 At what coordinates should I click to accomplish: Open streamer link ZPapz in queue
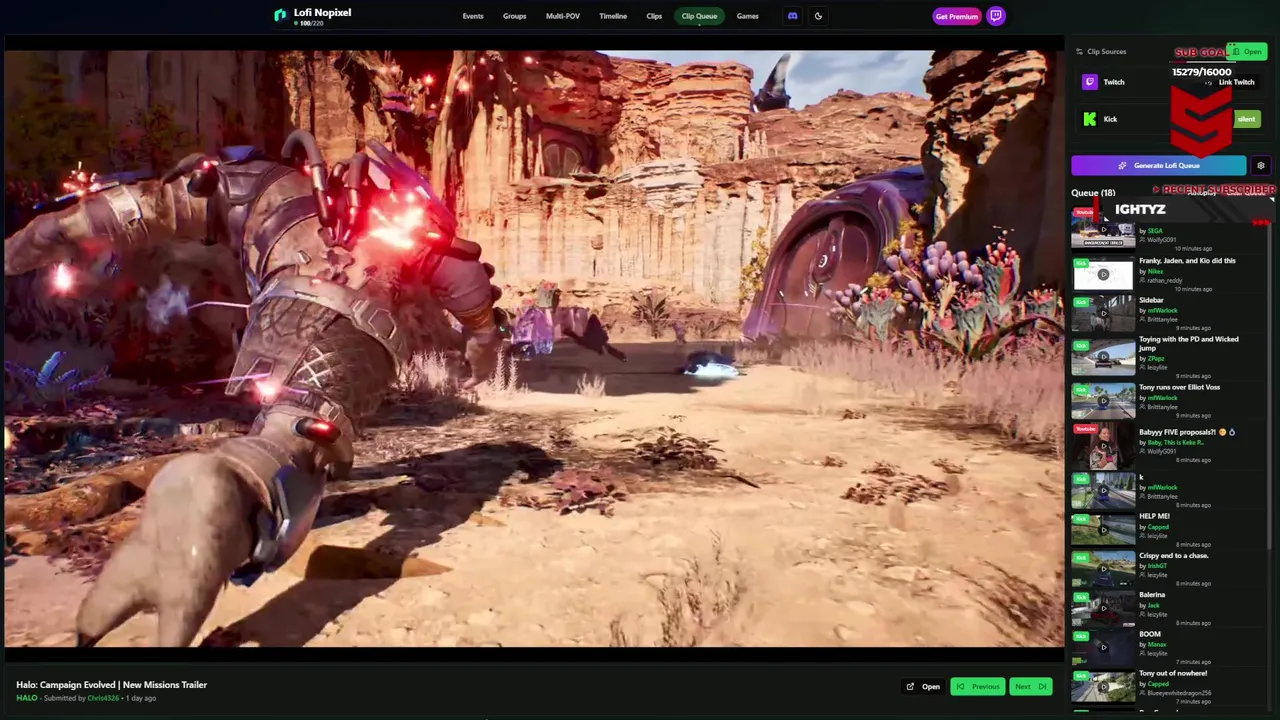pyautogui.click(x=1156, y=358)
